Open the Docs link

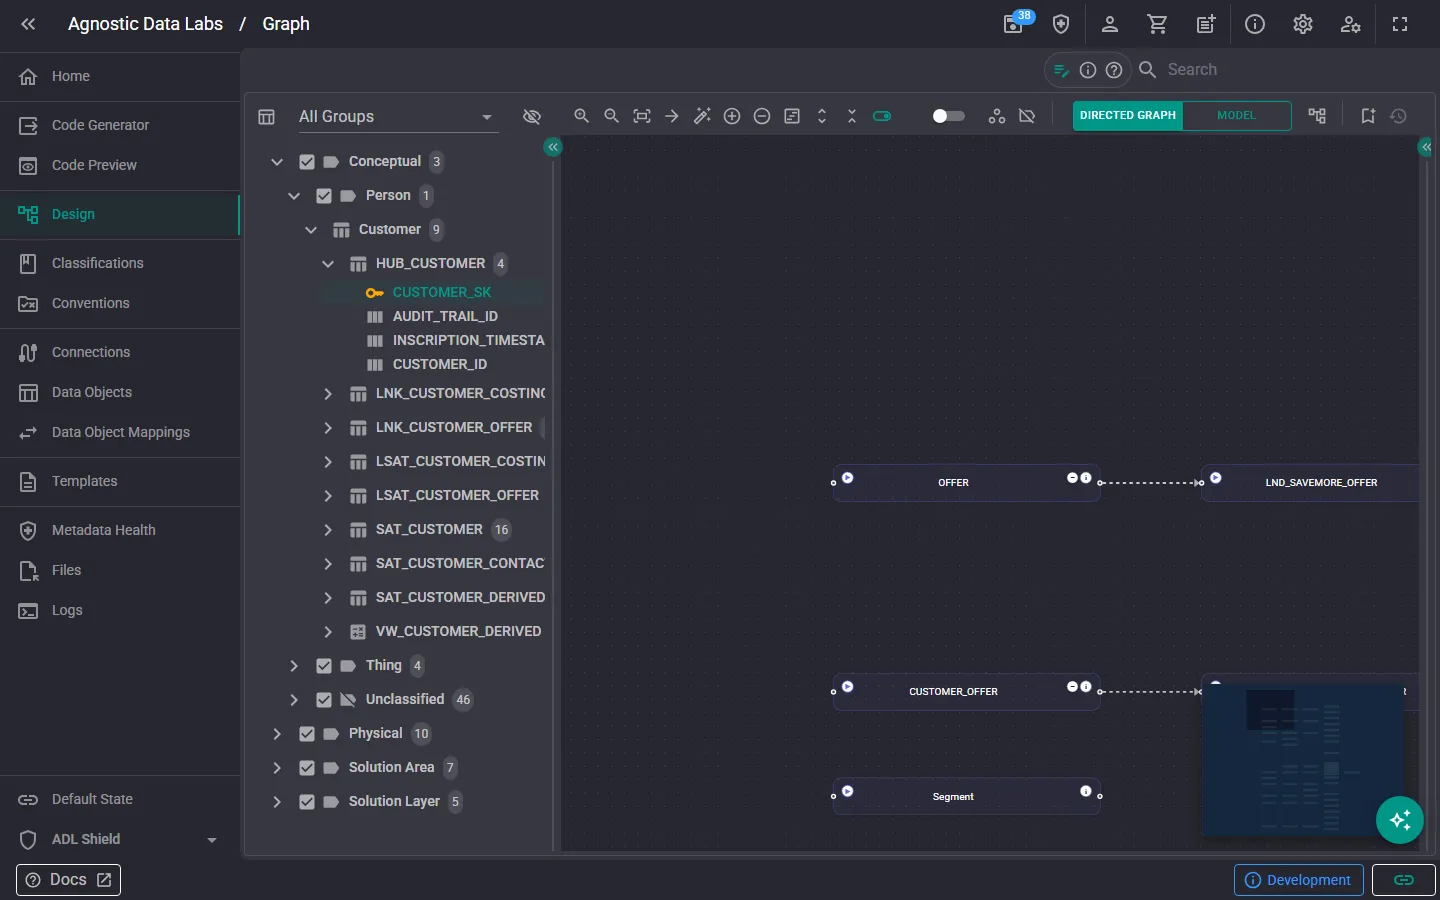pyautogui.click(x=68, y=880)
